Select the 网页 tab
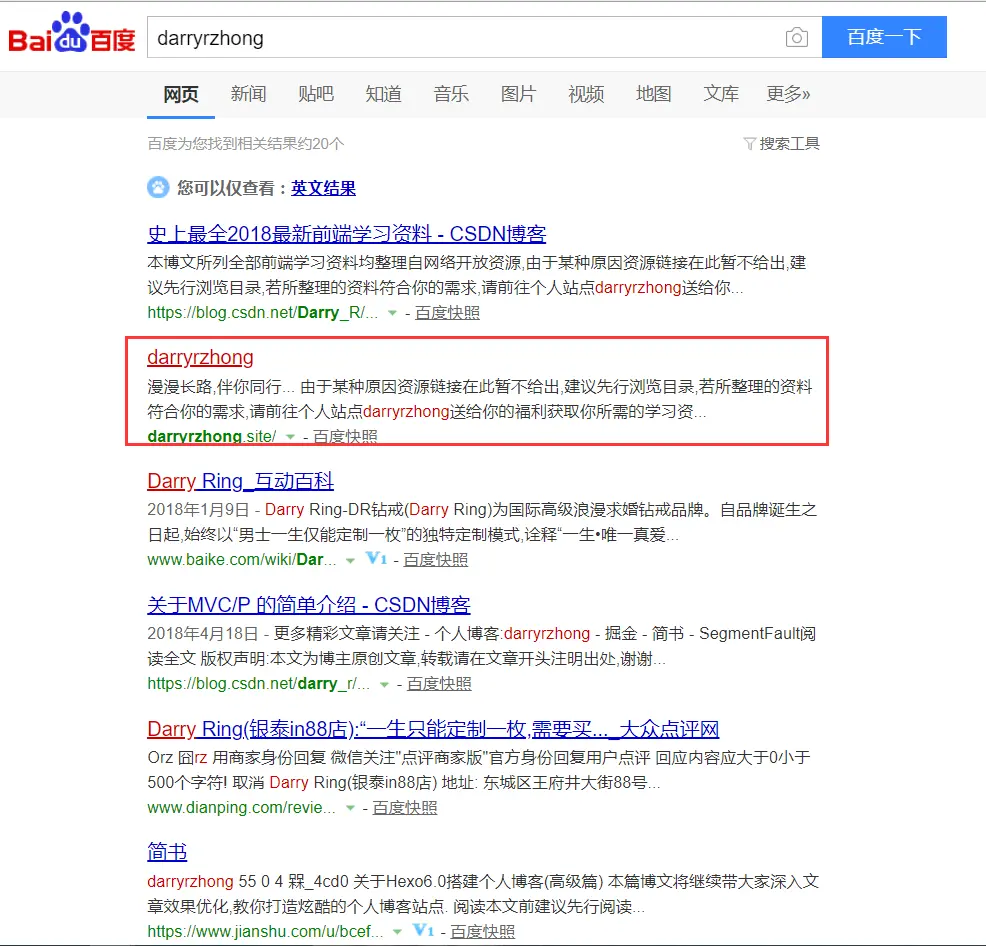This screenshot has height=946, width=986. pos(181,94)
